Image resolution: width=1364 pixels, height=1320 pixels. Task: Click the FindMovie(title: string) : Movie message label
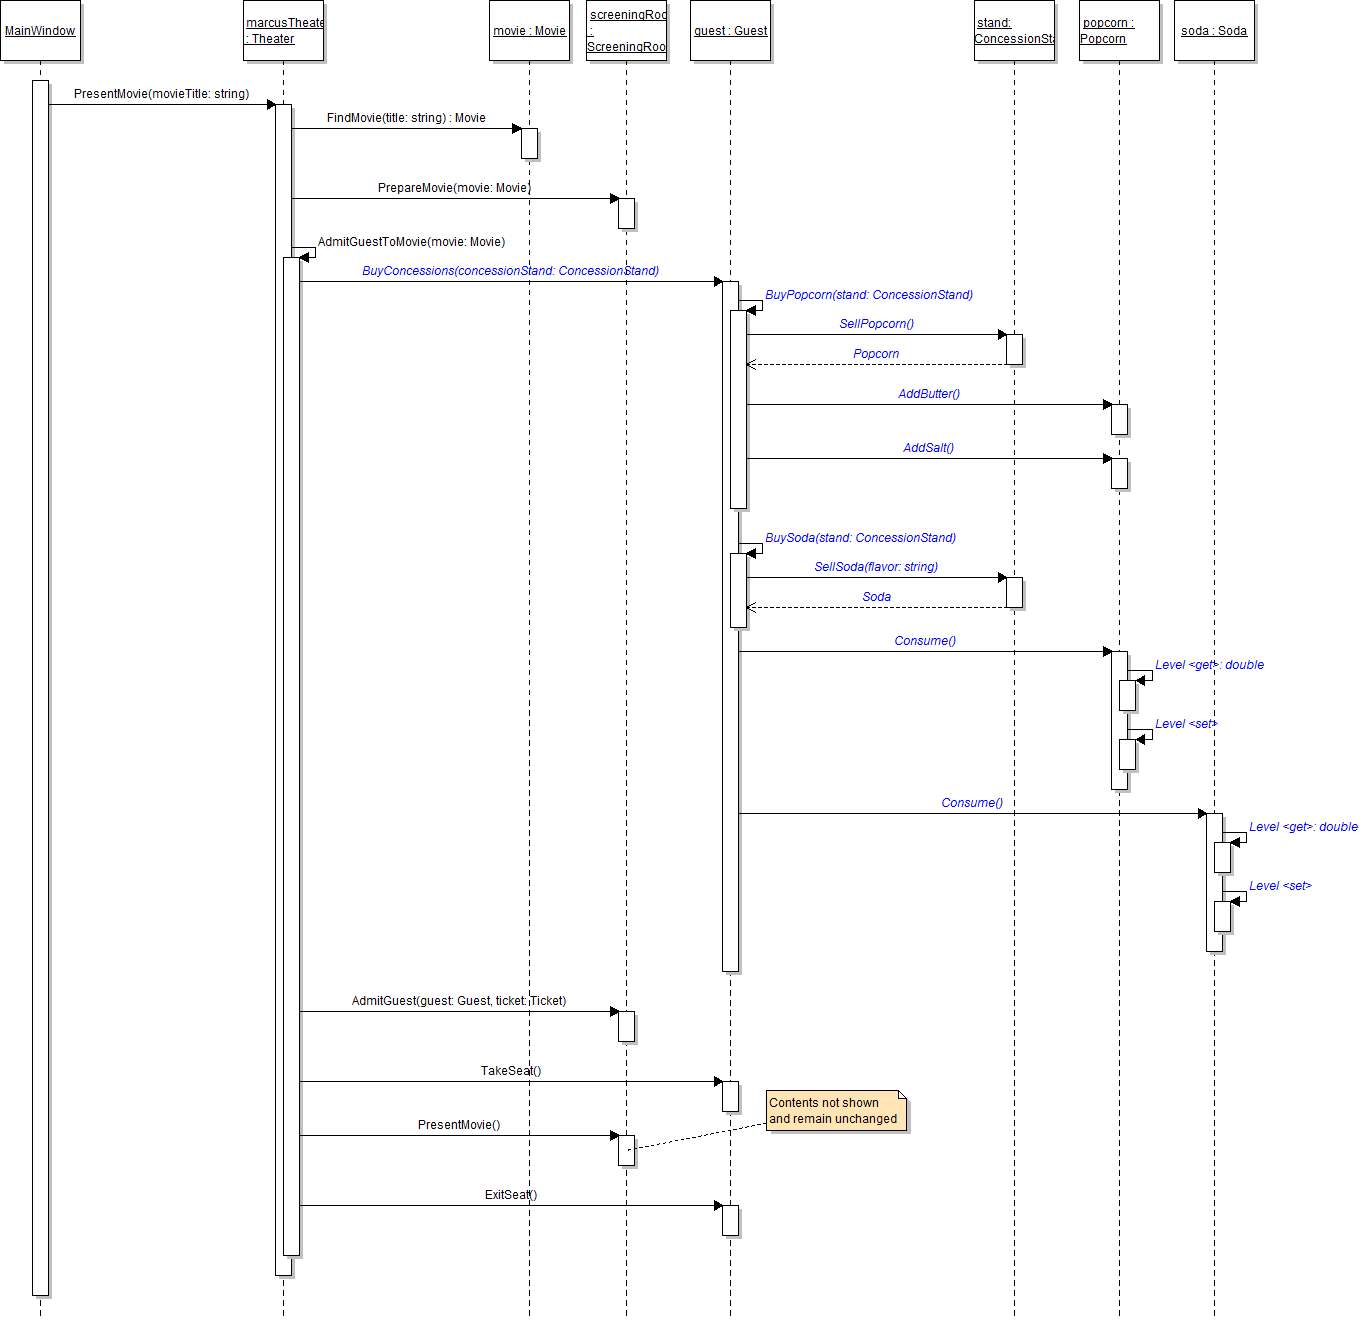[x=406, y=118]
